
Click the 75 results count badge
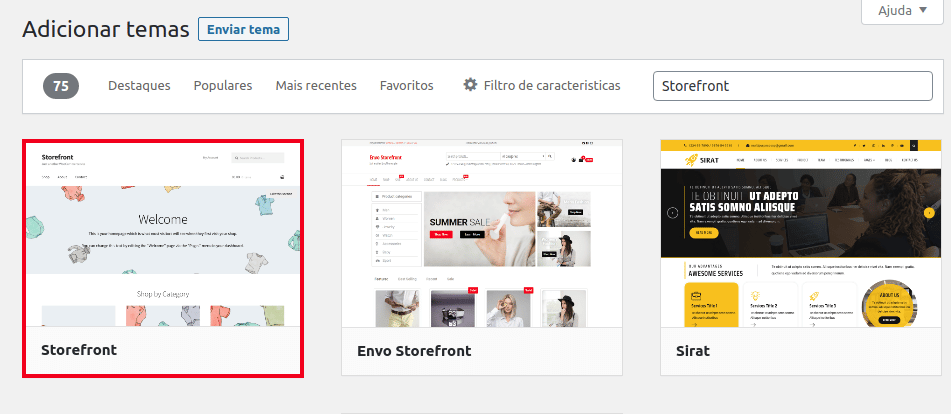click(61, 86)
